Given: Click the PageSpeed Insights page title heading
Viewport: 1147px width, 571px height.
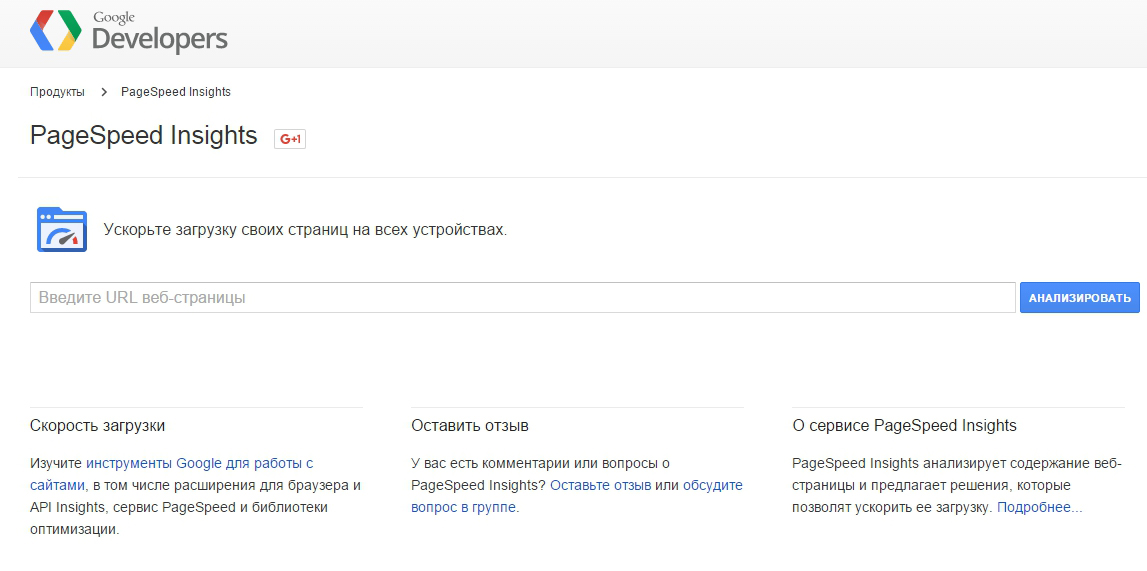Looking at the screenshot, I should tap(144, 136).
